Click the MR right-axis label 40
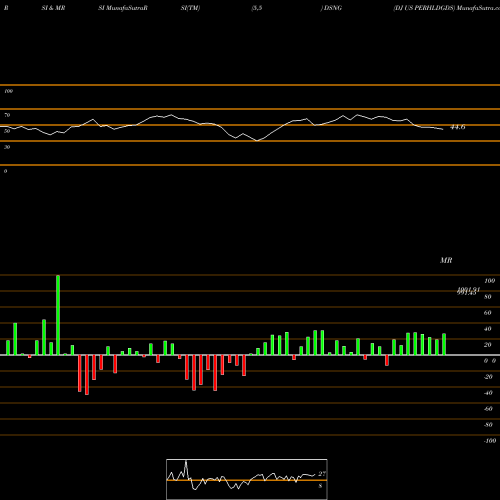Image resolution: width=500 pixels, height=500 pixels. [488, 329]
